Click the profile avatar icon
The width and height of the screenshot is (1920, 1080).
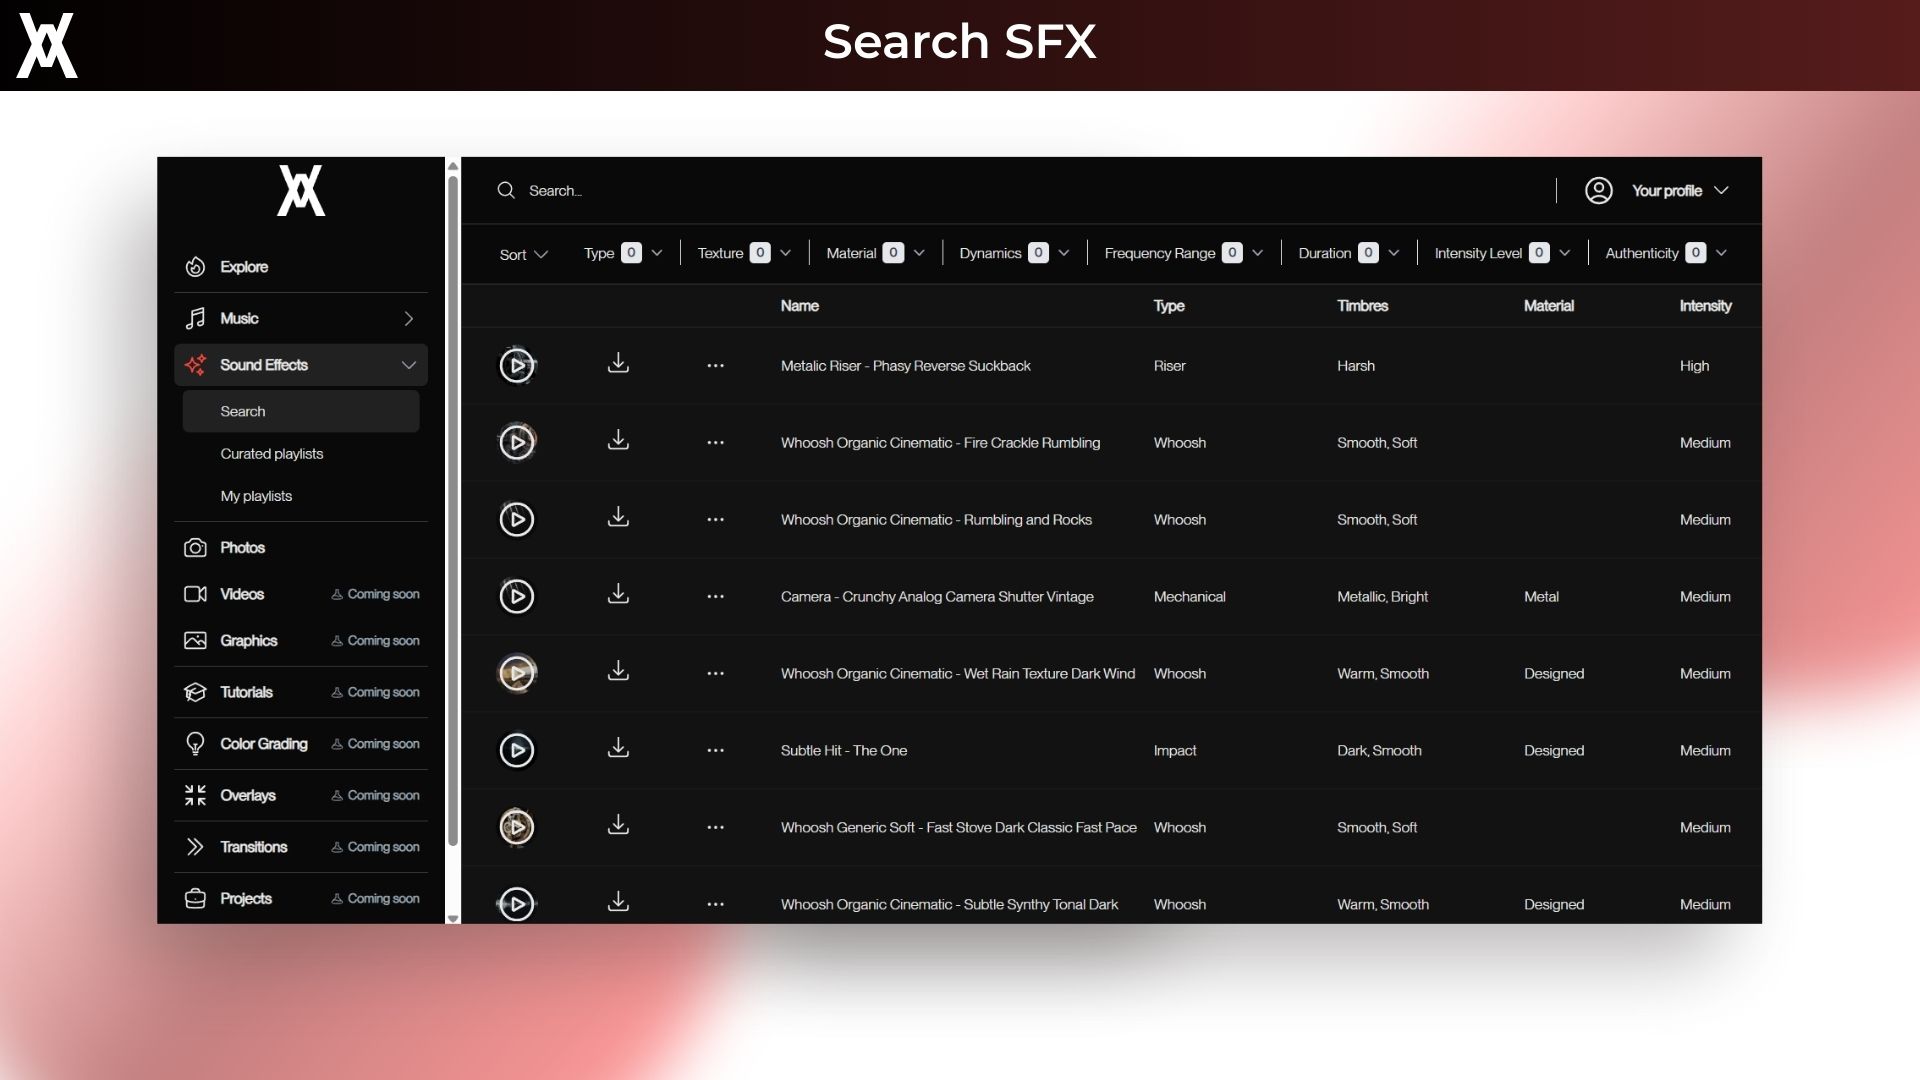pos(1598,191)
